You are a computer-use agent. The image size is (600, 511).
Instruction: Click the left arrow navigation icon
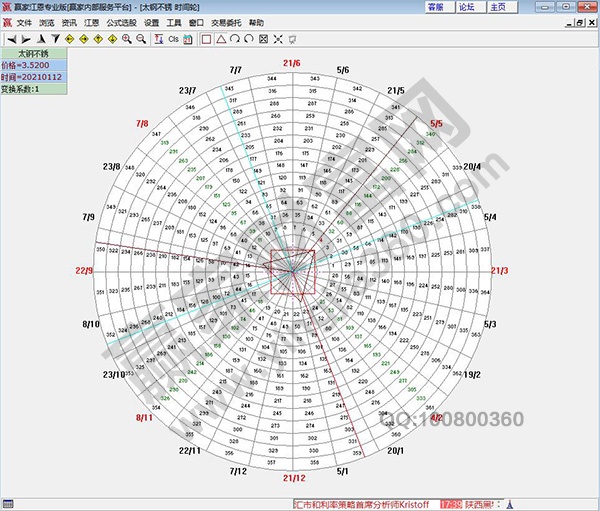tap(11, 39)
